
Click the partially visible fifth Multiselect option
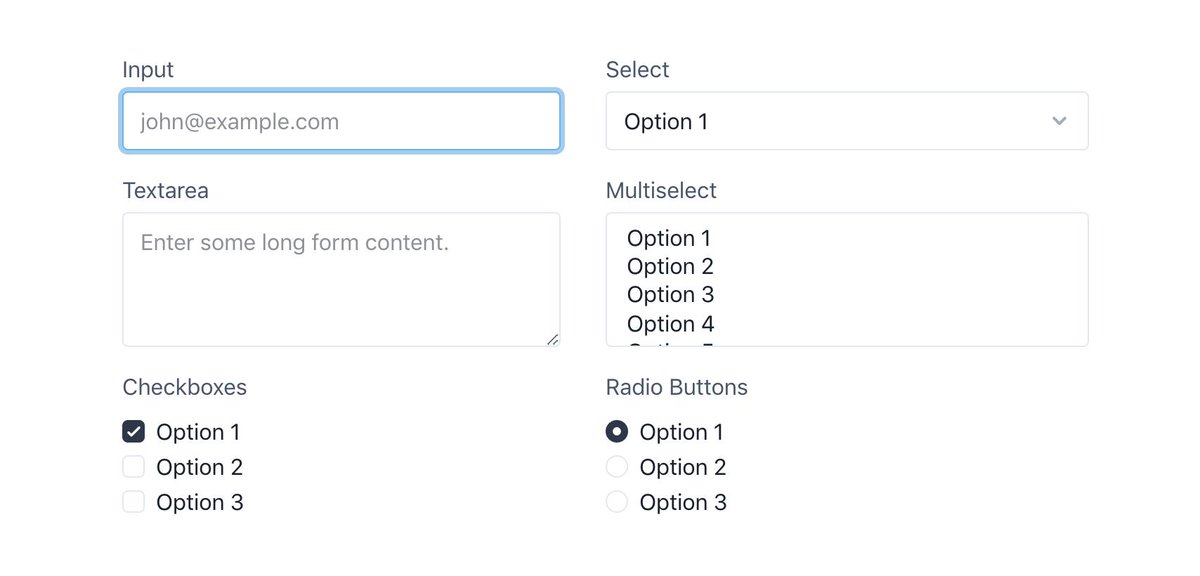coord(670,343)
